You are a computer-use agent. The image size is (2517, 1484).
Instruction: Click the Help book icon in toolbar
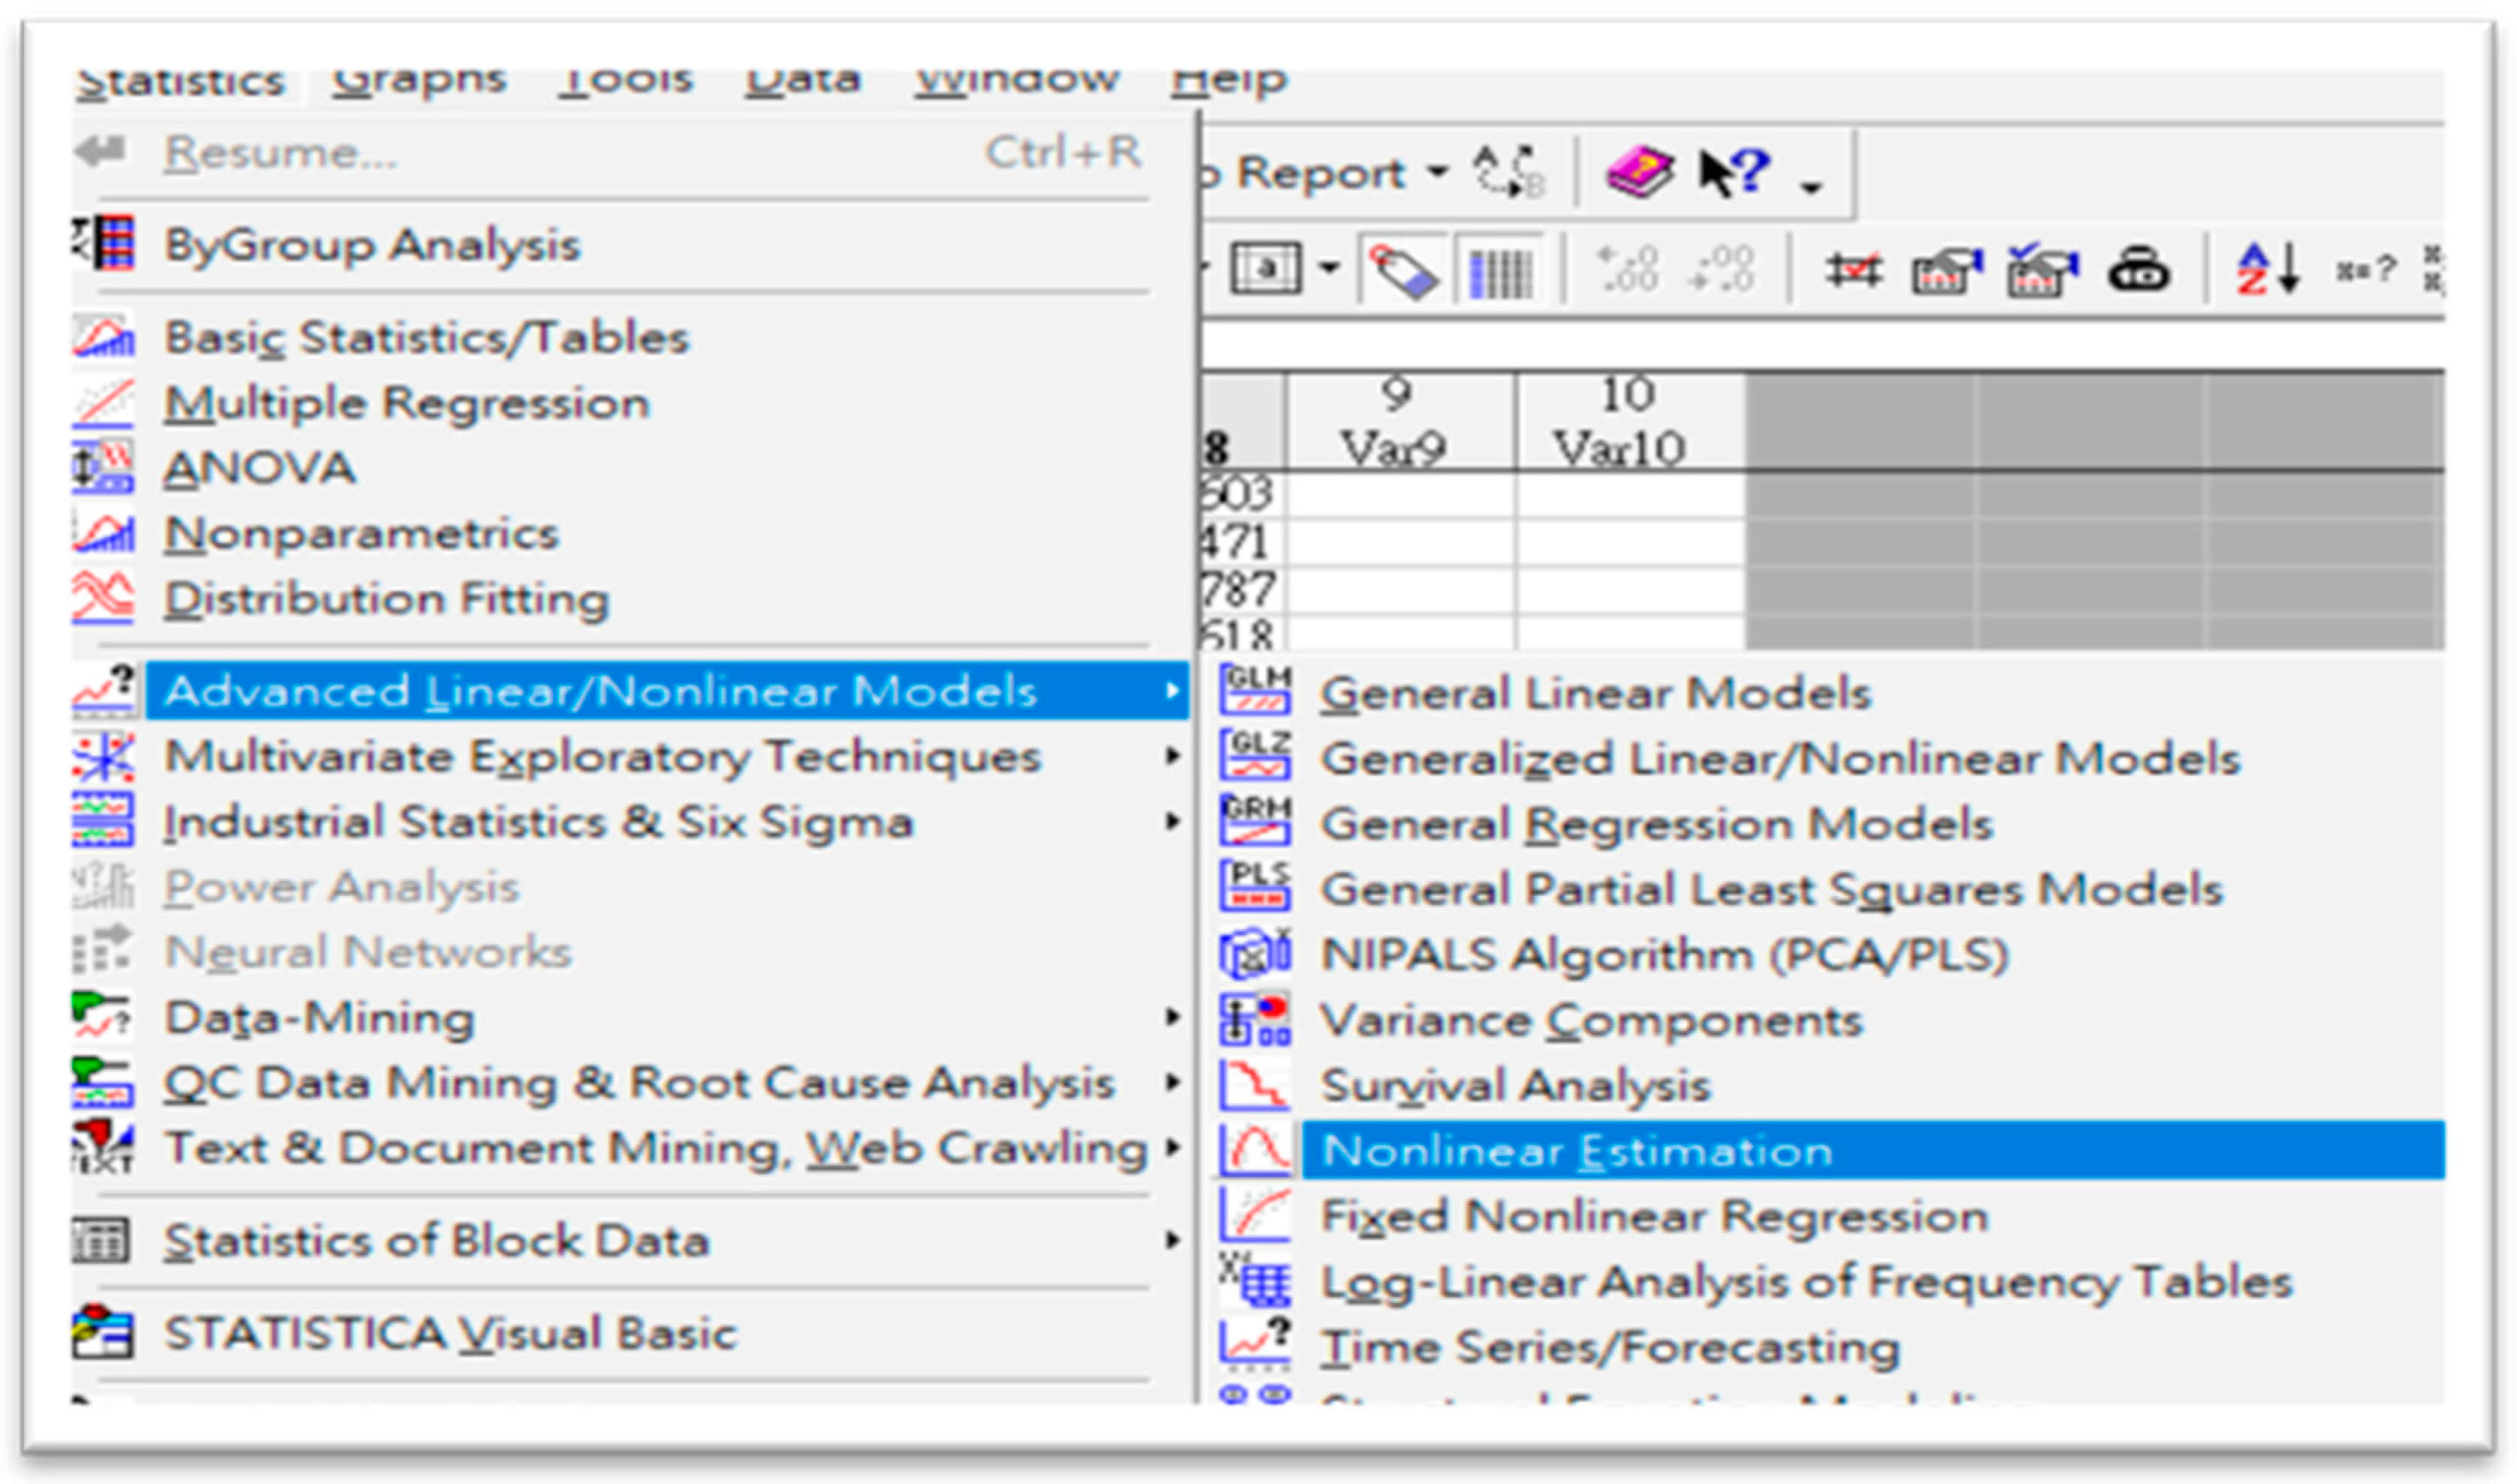click(x=1640, y=172)
